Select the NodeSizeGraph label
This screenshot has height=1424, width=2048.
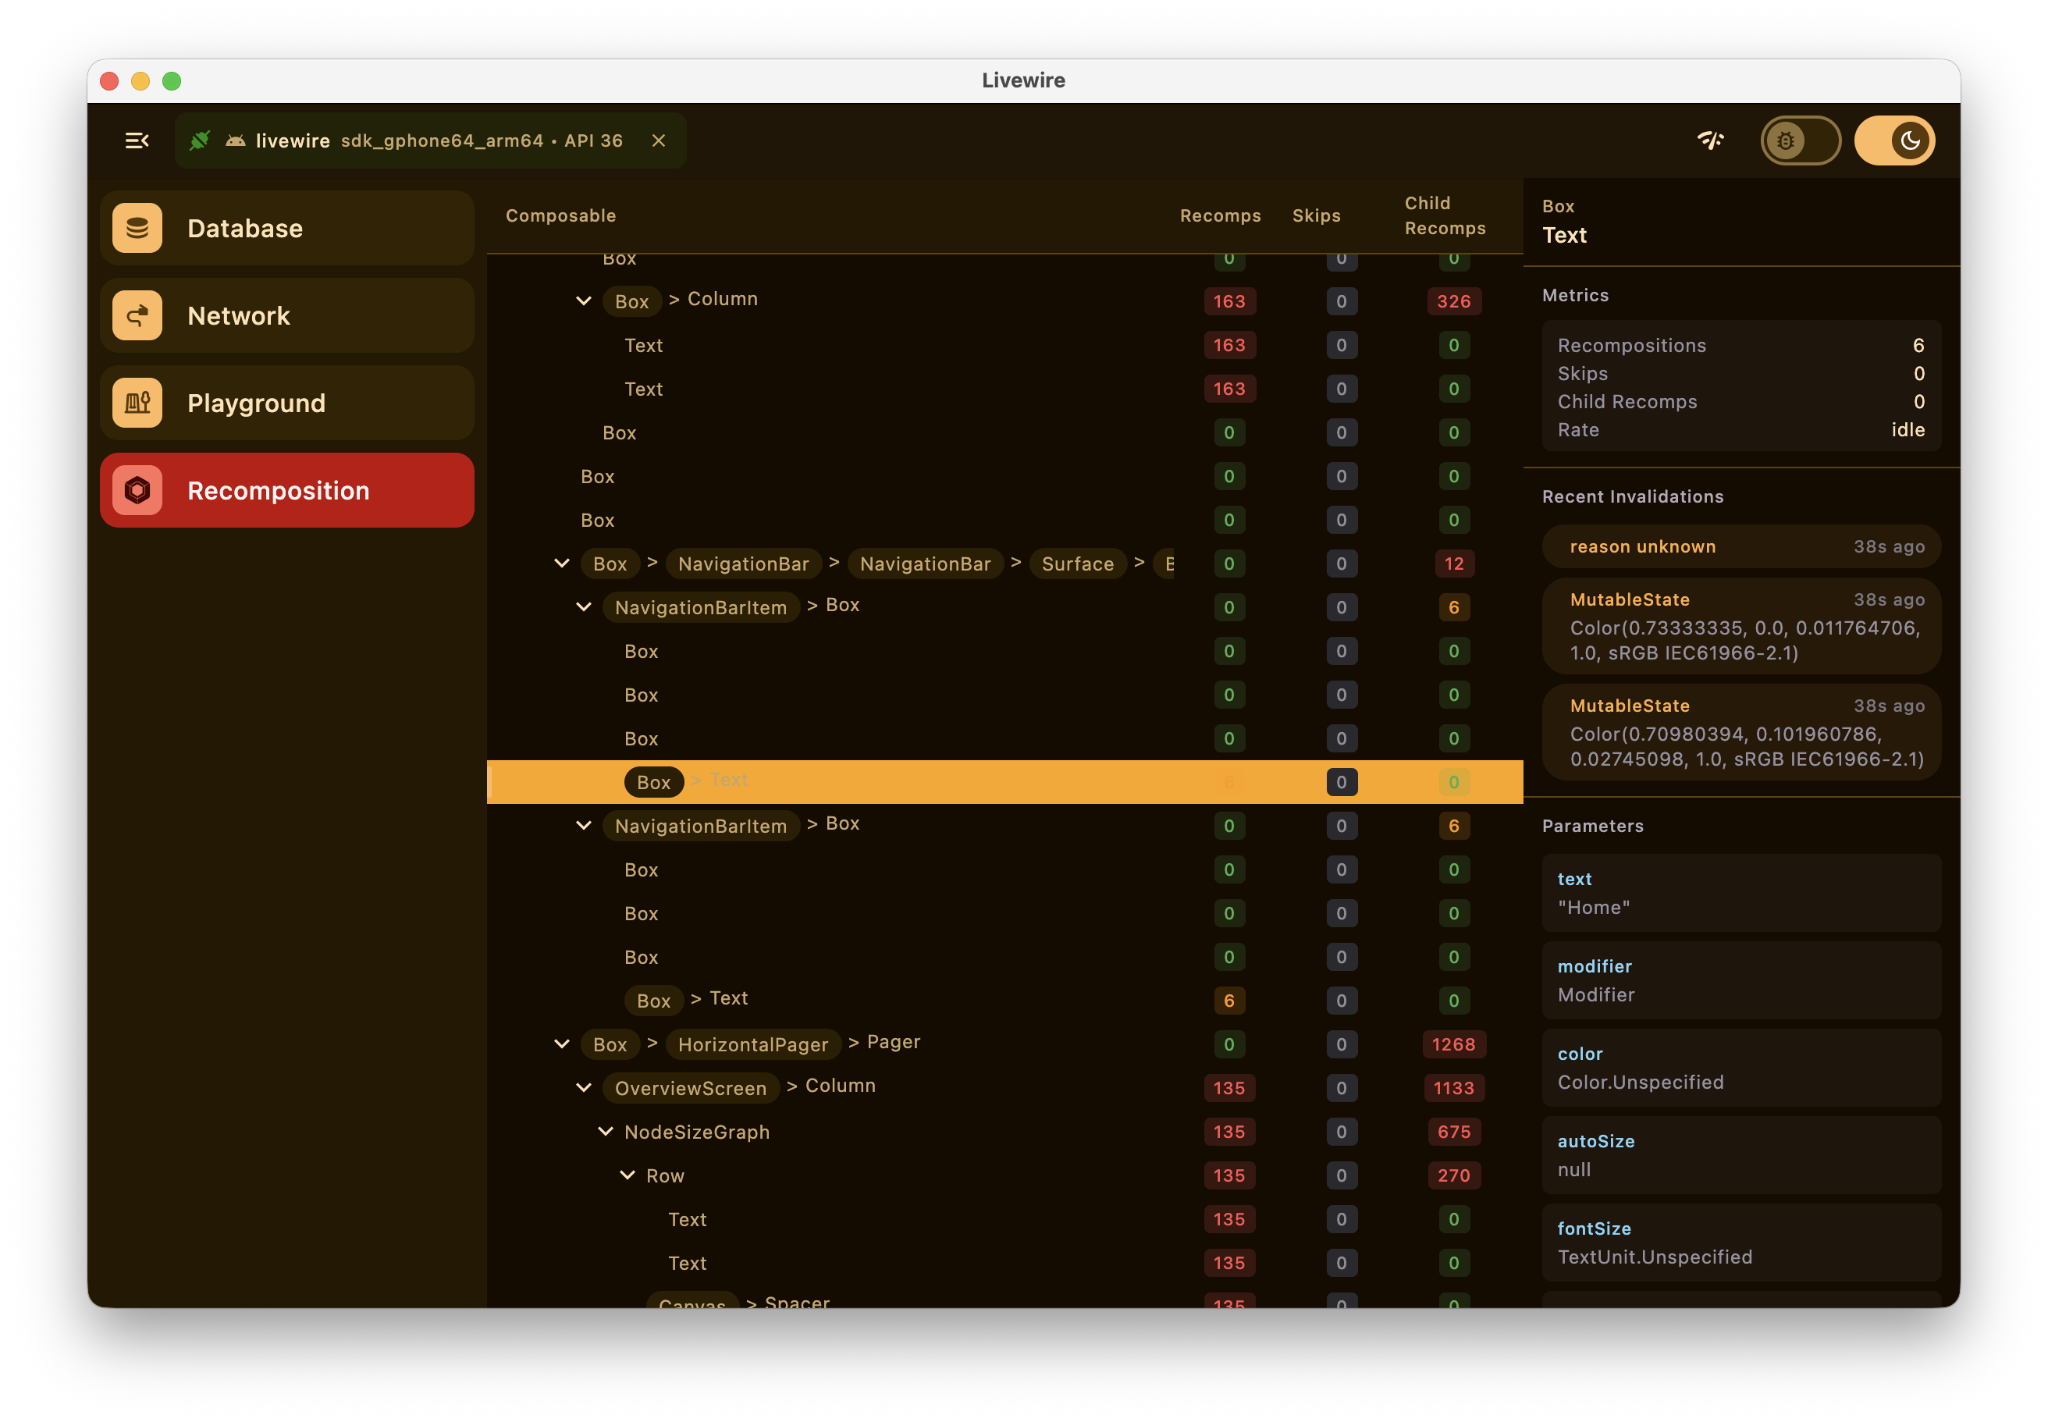click(x=697, y=1132)
